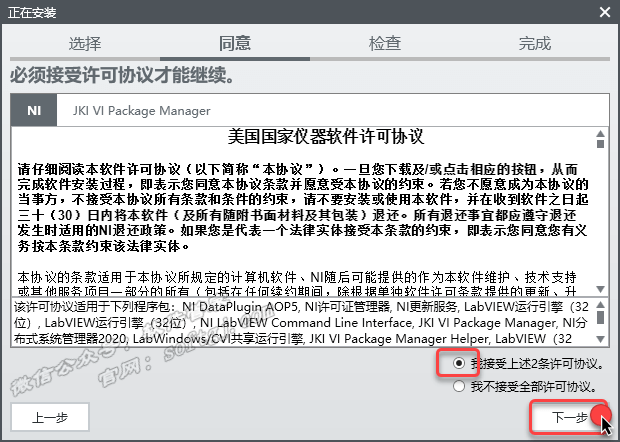The image size is (620, 442).
Task: Go back with the 上一步 button
Action: click(x=50, y=417)
